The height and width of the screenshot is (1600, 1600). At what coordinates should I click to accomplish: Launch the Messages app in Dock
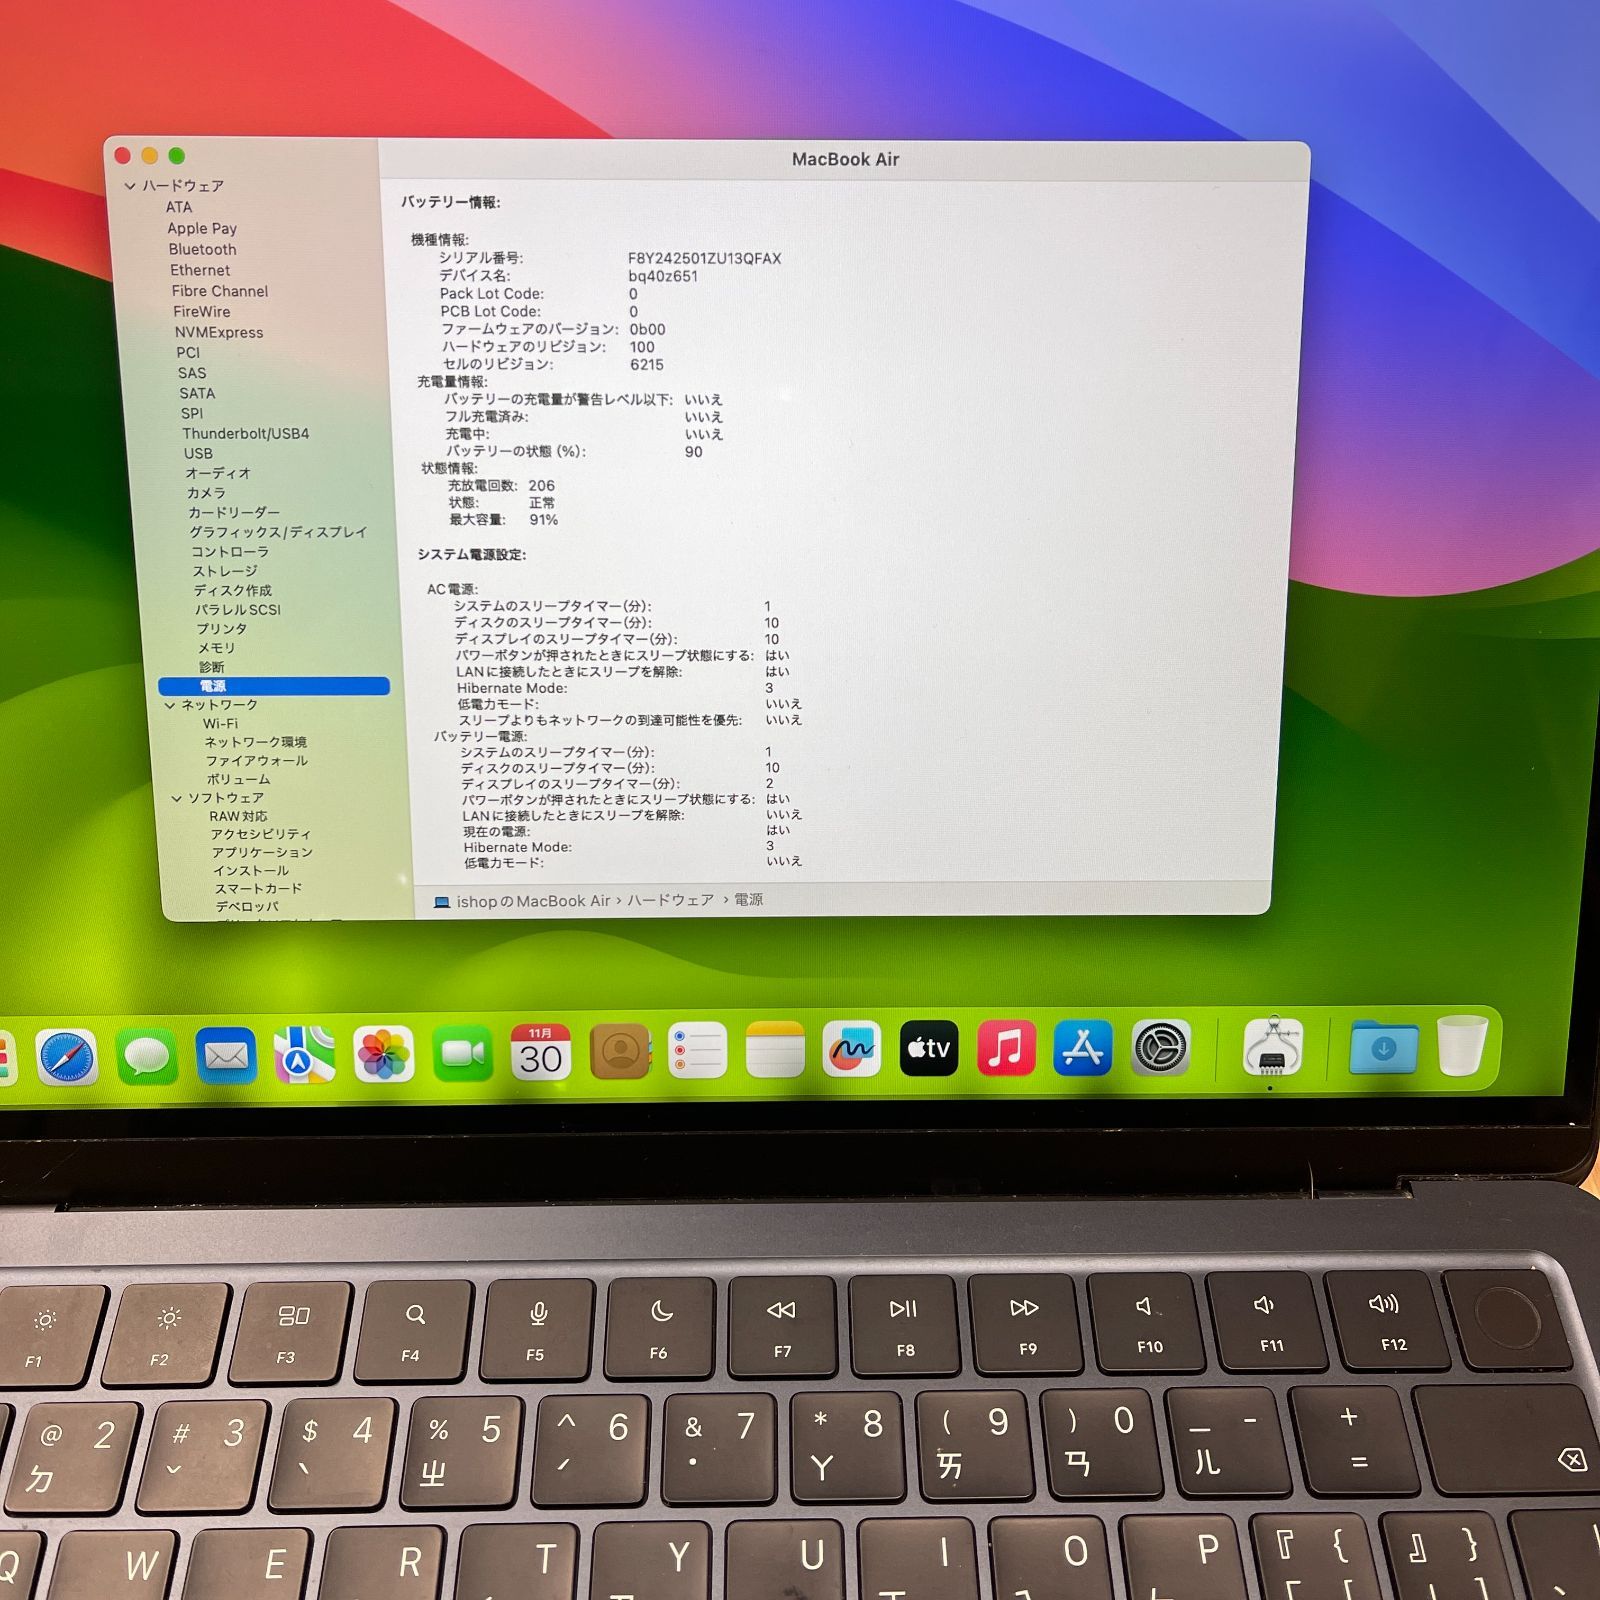click(x=147, y=1056)
